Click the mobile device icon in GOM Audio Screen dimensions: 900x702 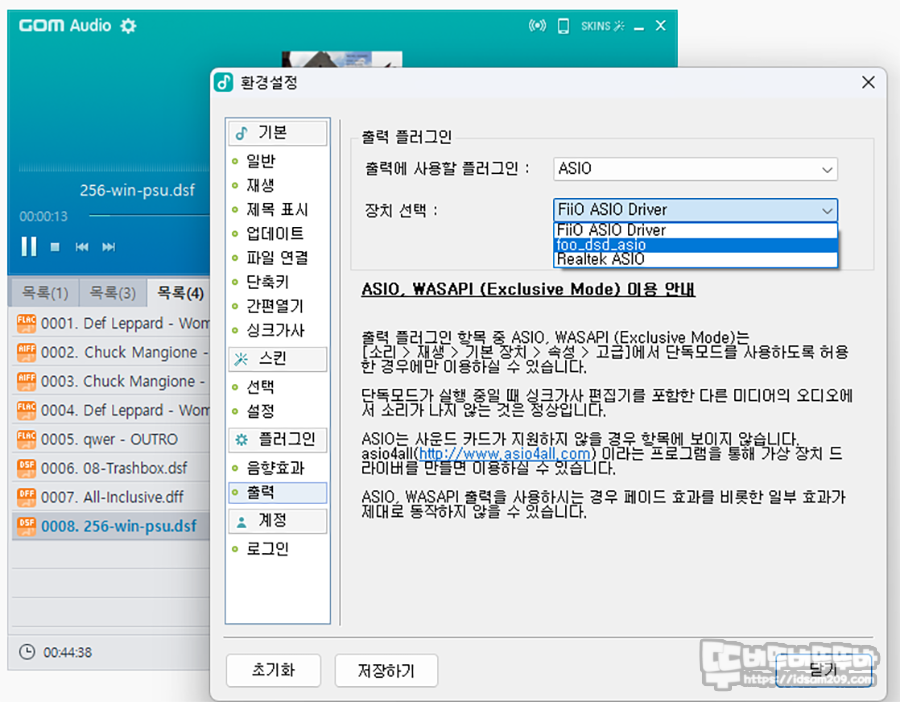(x=564, y=26)
